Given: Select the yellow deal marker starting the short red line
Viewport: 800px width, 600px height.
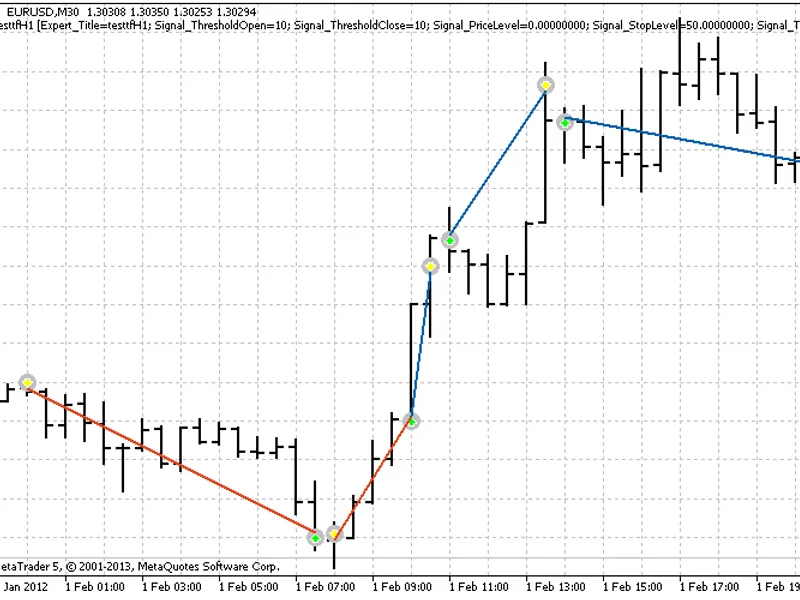Looking at the screenshot, I should (334, 534).
